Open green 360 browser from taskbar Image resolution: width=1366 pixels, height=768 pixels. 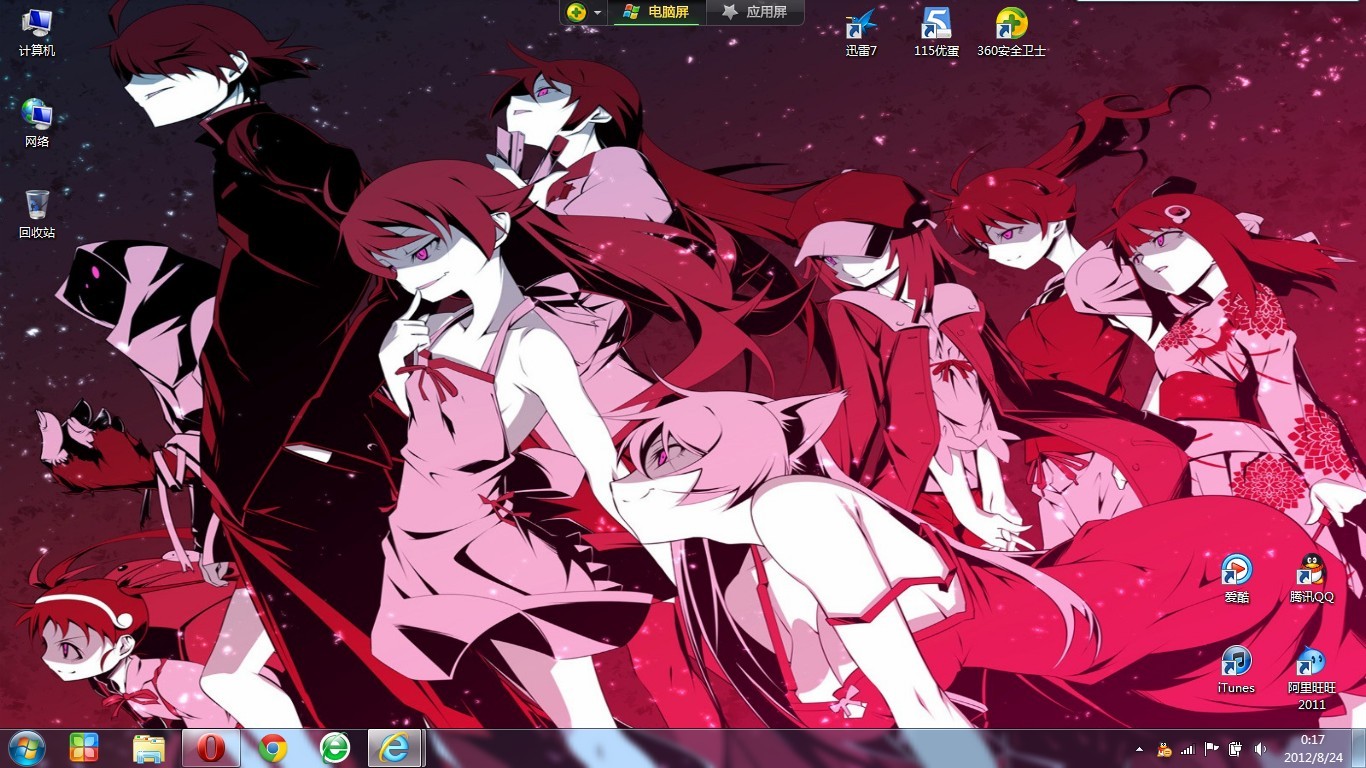(335, 748)
